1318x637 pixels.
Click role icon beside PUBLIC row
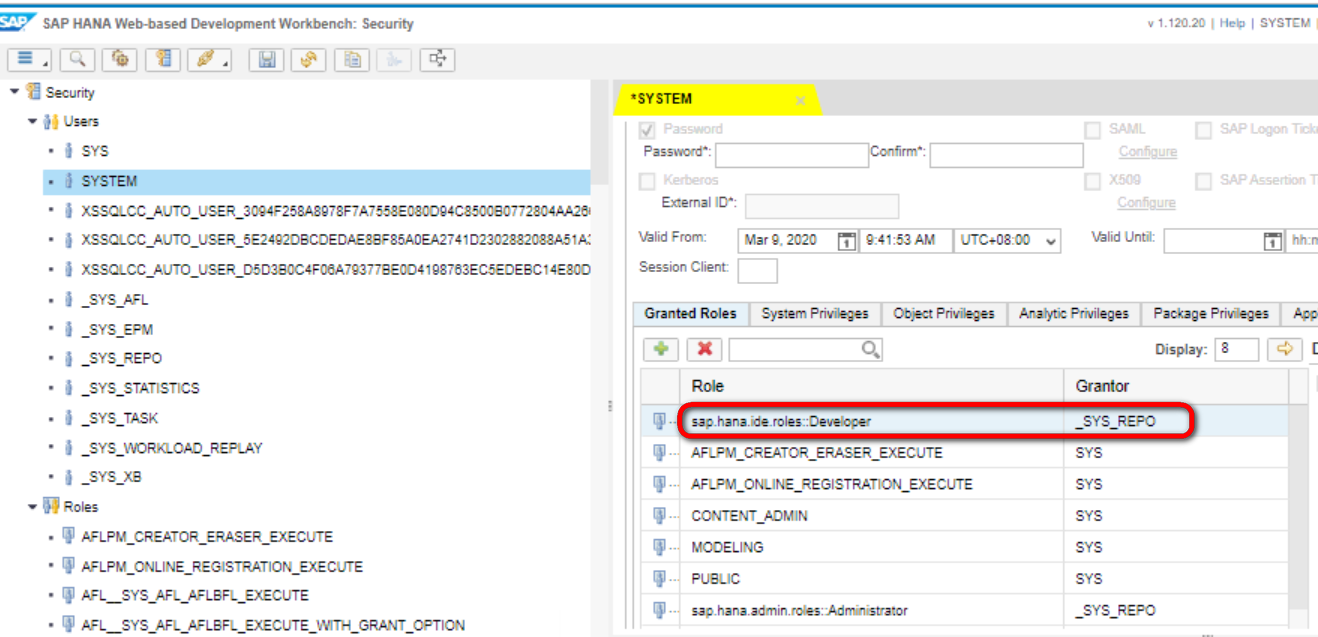coord(660,578)
